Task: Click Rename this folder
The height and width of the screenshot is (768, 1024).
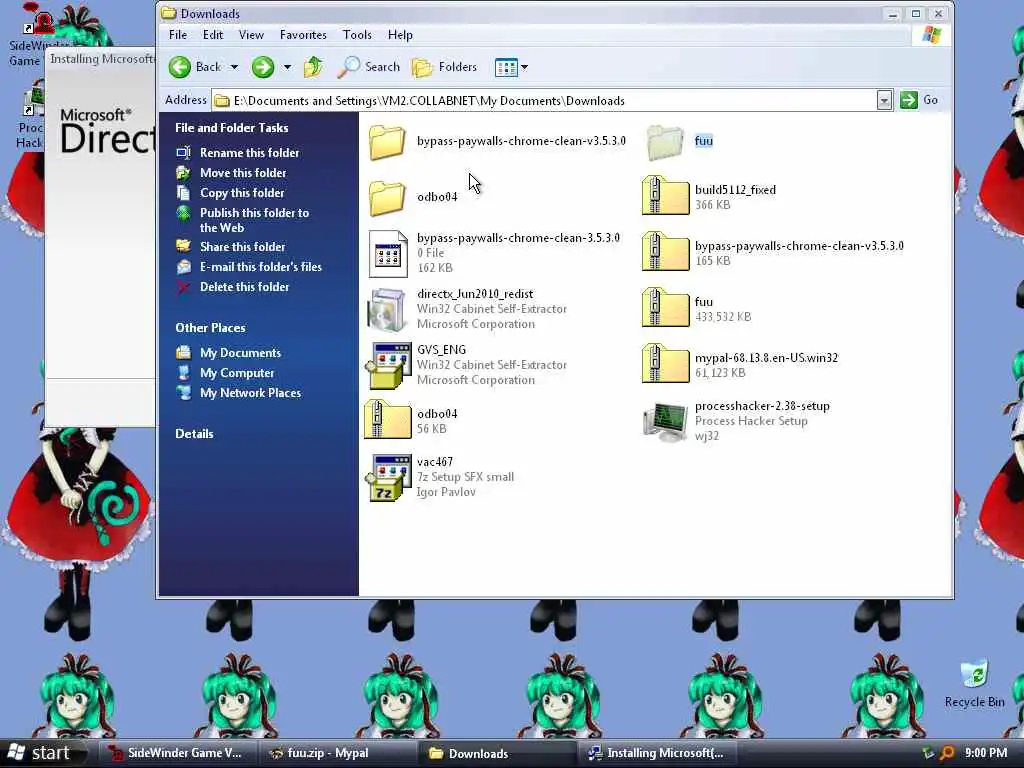Action: point(249,153)
